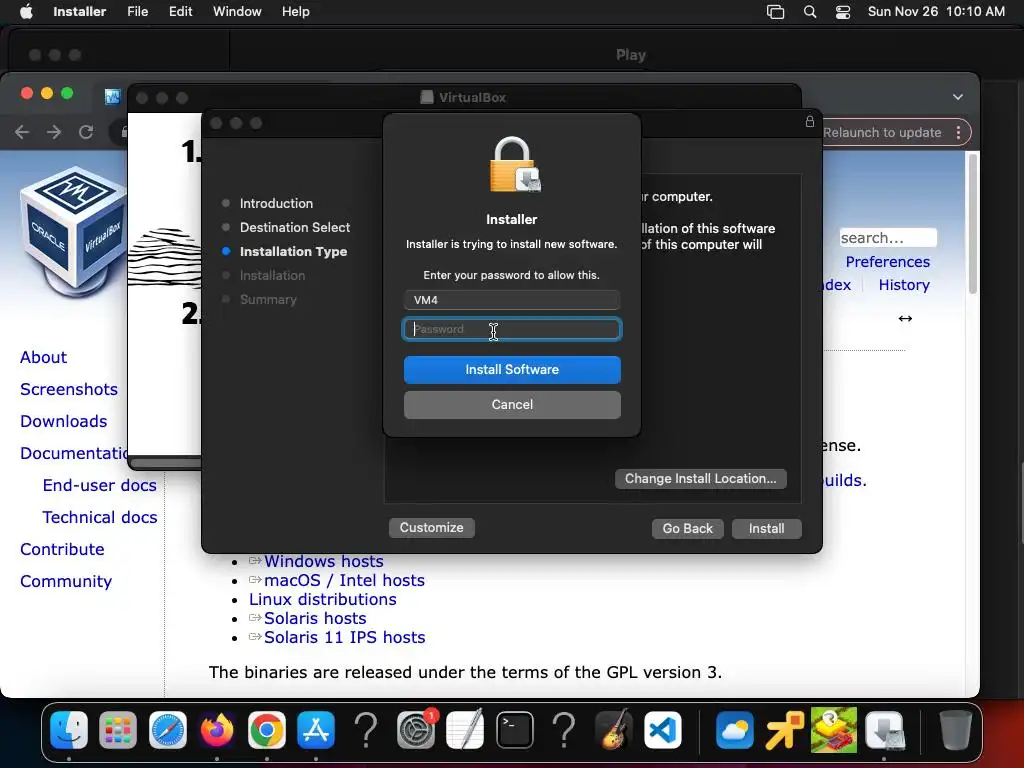The image size is (1024, 768).
Task: Expand the tab search chevron in Chrome
Action: (957, 97)
